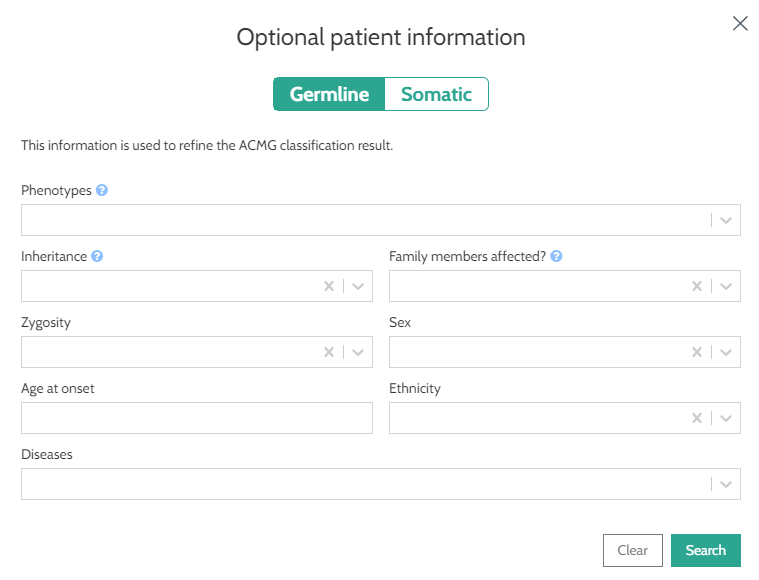Viewport: 759px width, 580px height.
Task: Switch to the Somatic toggle option
Action: (436, 95)
